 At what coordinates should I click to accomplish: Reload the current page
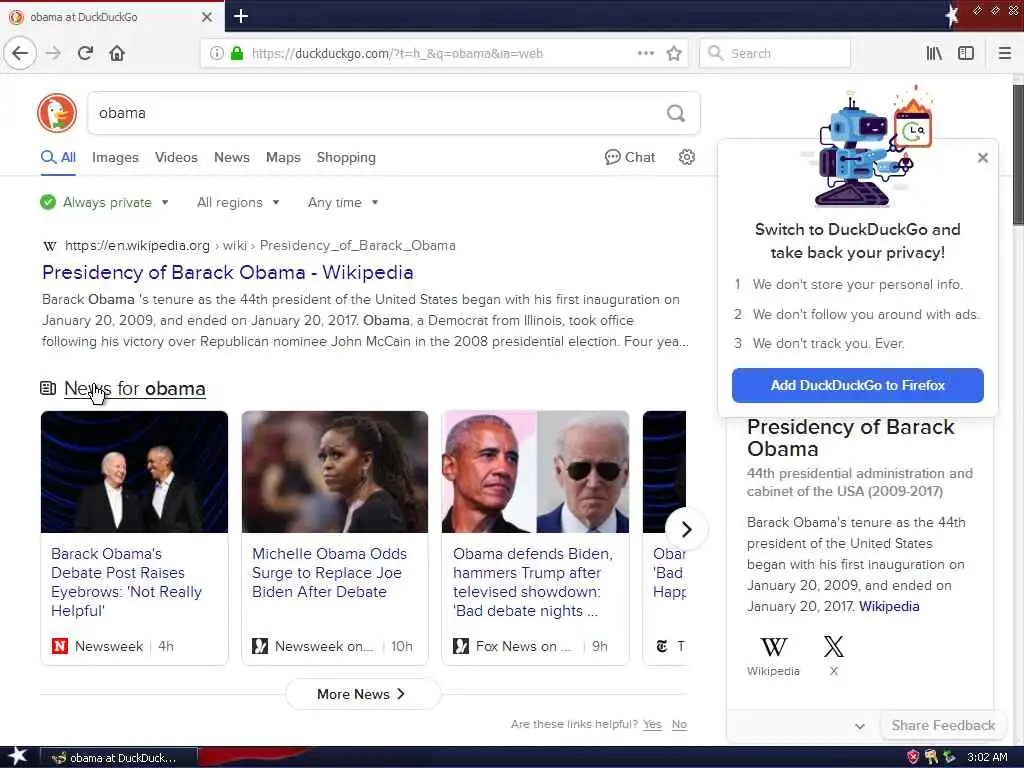tap(86, 53)
